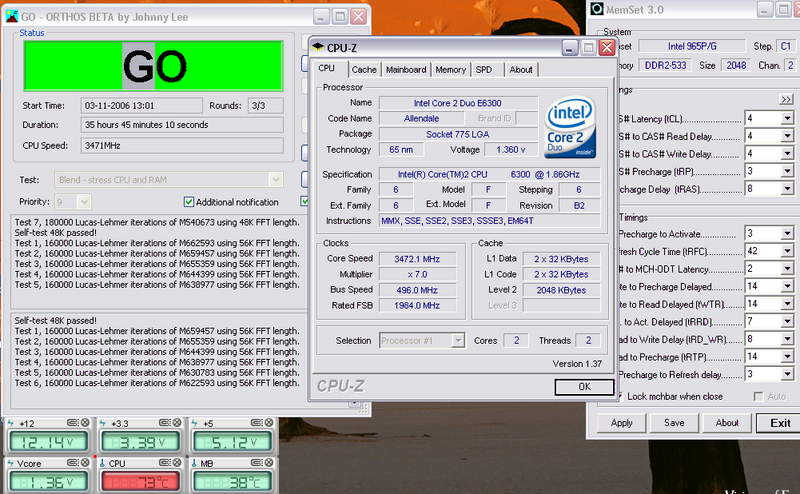
Task: Open the Refresh Cycle Time (tRFC) dropdown
Action: [x=787, y=251]
